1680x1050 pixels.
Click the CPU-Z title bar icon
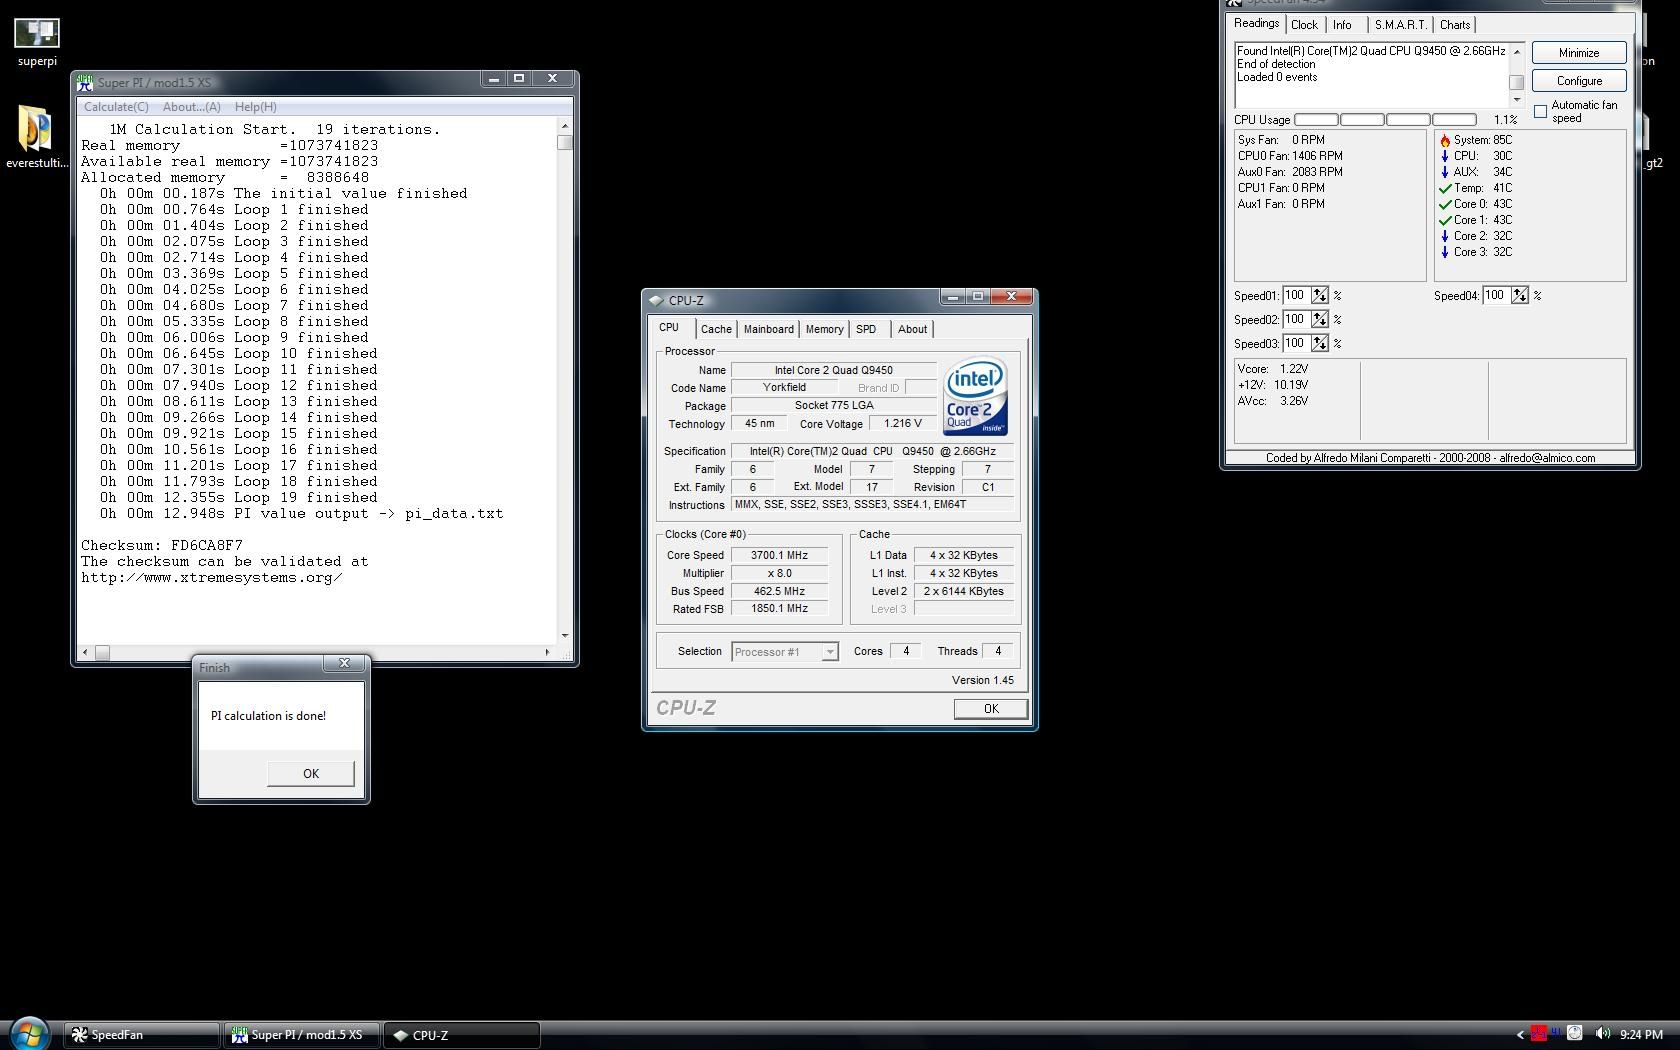click(x=655, y=300)
